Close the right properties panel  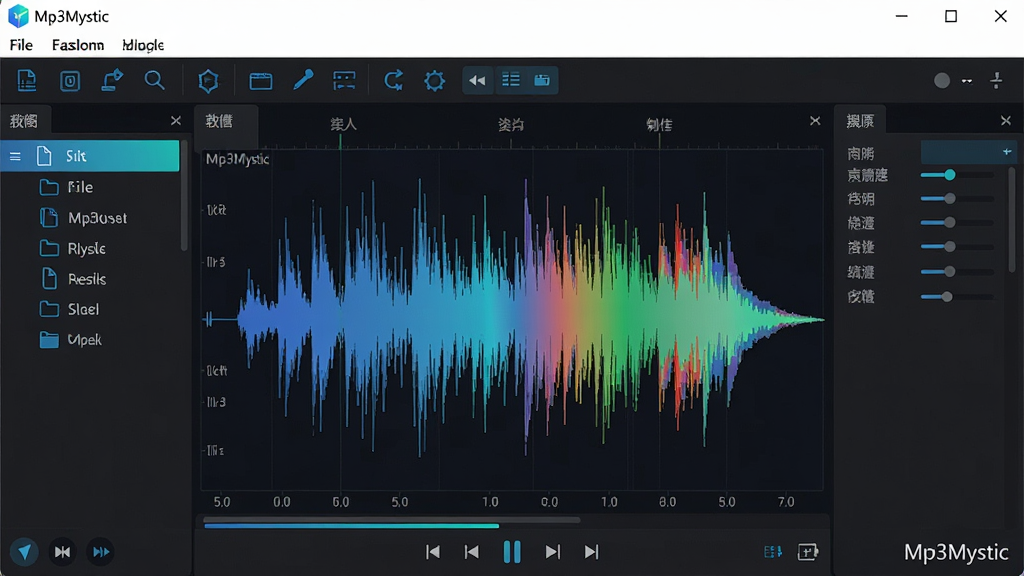(x=1006, y=121)
